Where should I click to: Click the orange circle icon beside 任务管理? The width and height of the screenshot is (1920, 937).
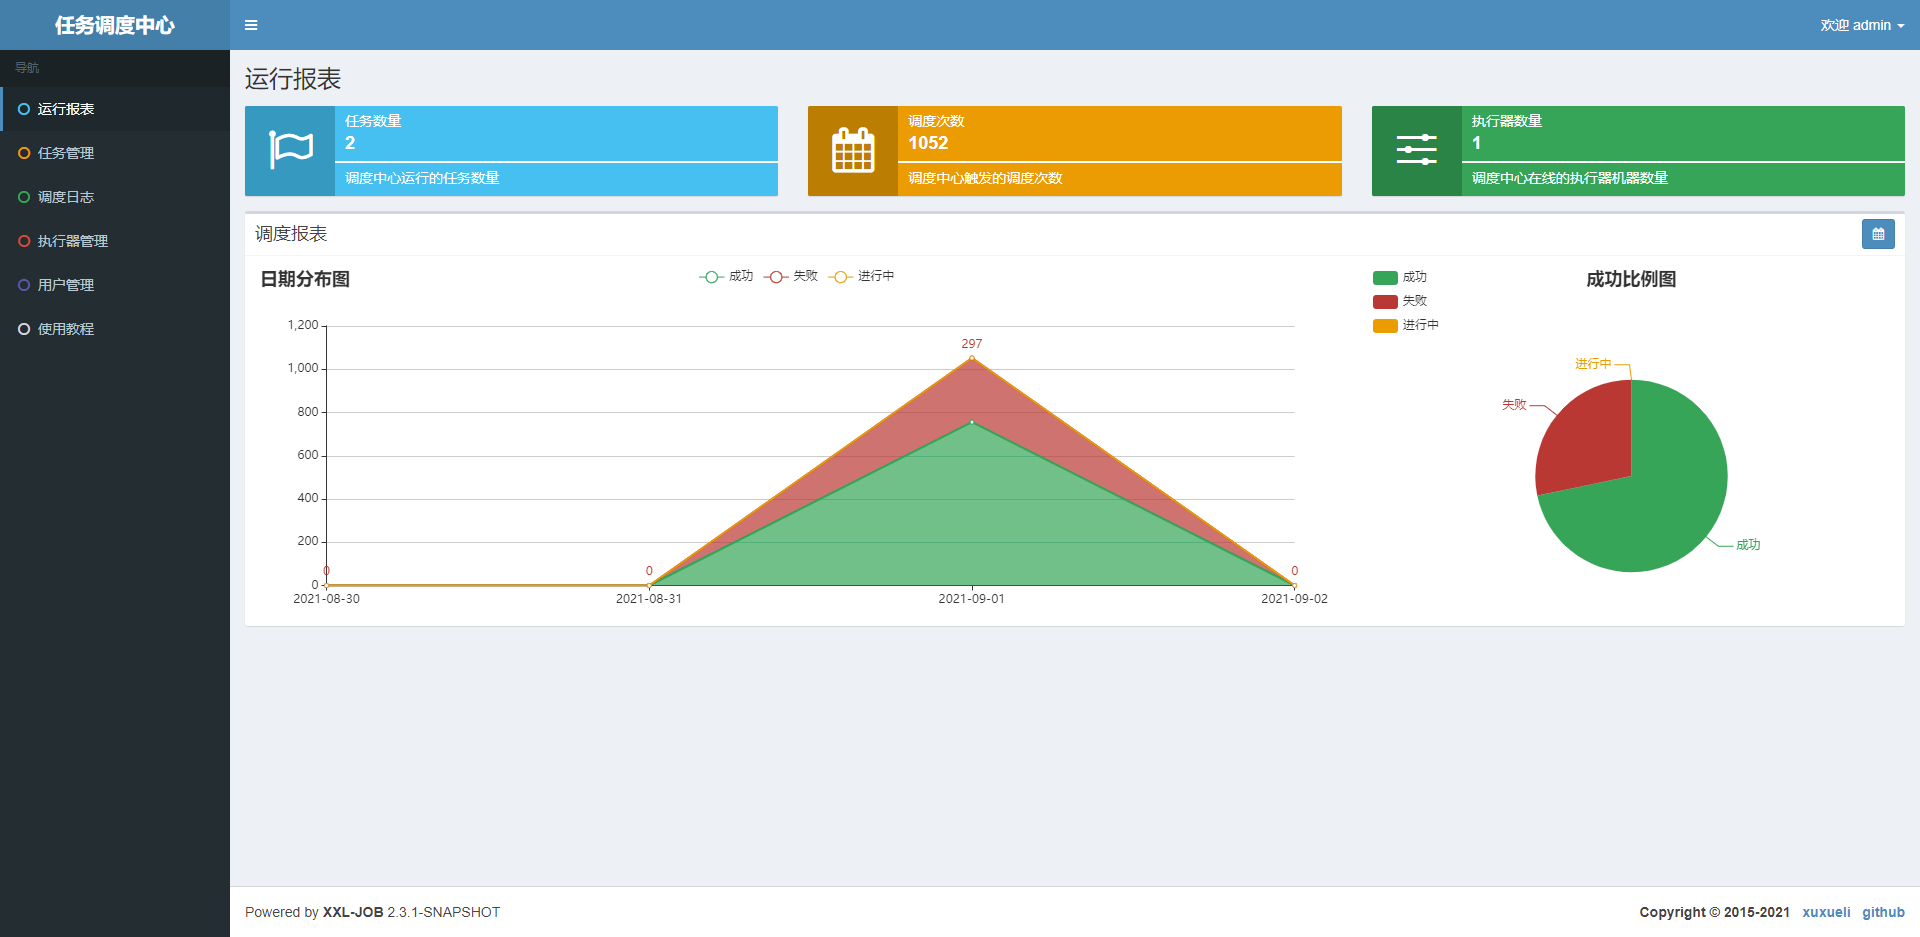(24, 153)
